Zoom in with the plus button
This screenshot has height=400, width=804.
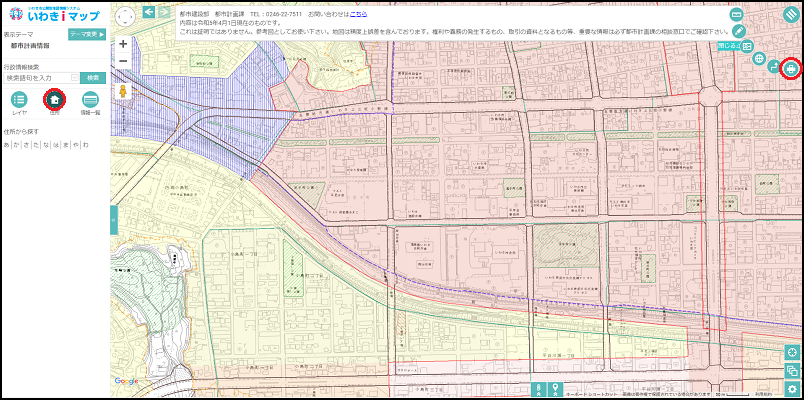click(x=123, y=44)
